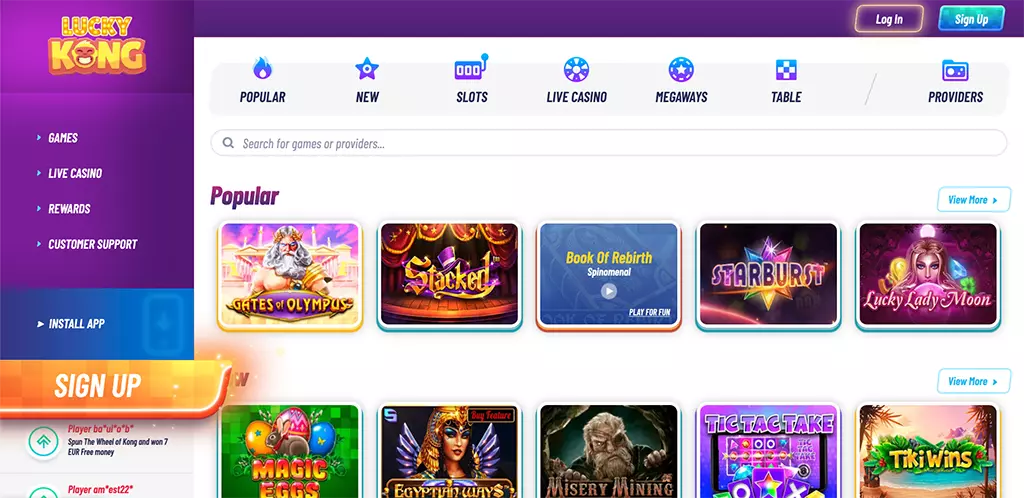The width and height of the screenshot is (1024, 498).
Task: Click the Log In button
Action: 889,19
